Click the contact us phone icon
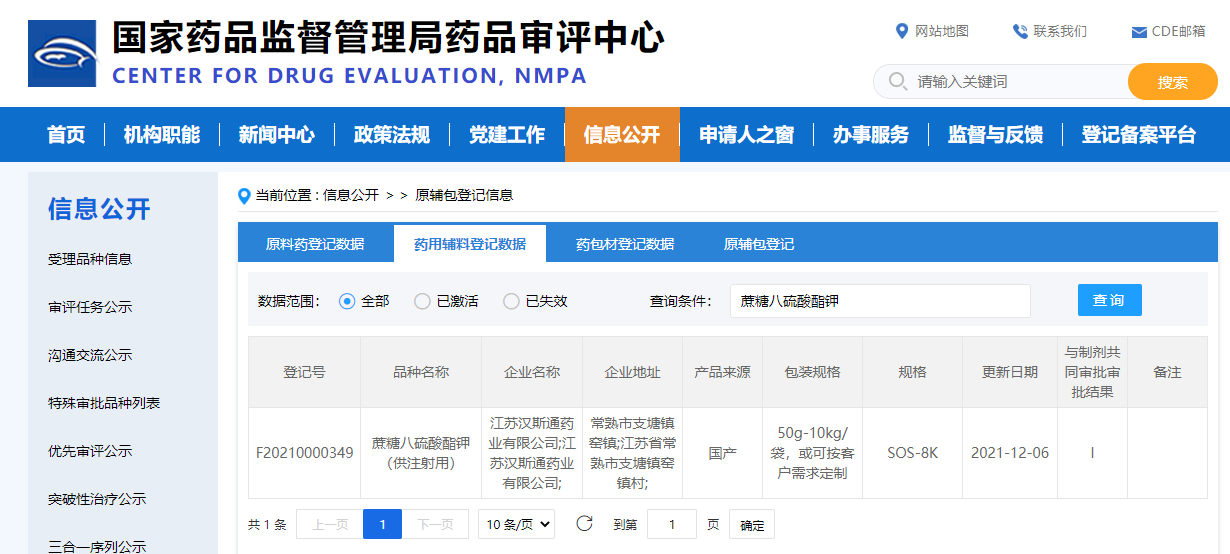1230x554 pixels. 1020,31
